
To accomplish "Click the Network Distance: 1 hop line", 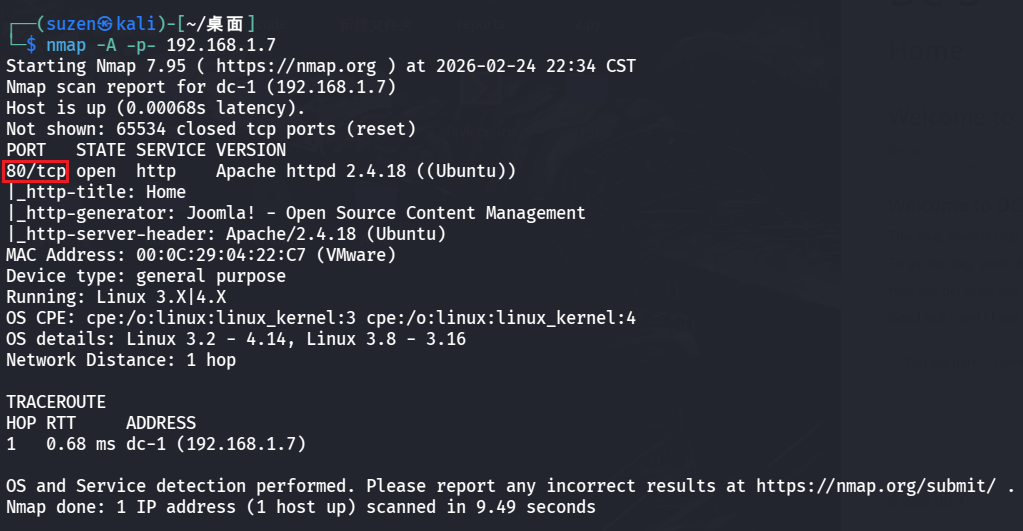I will click(x=121, y=360).
